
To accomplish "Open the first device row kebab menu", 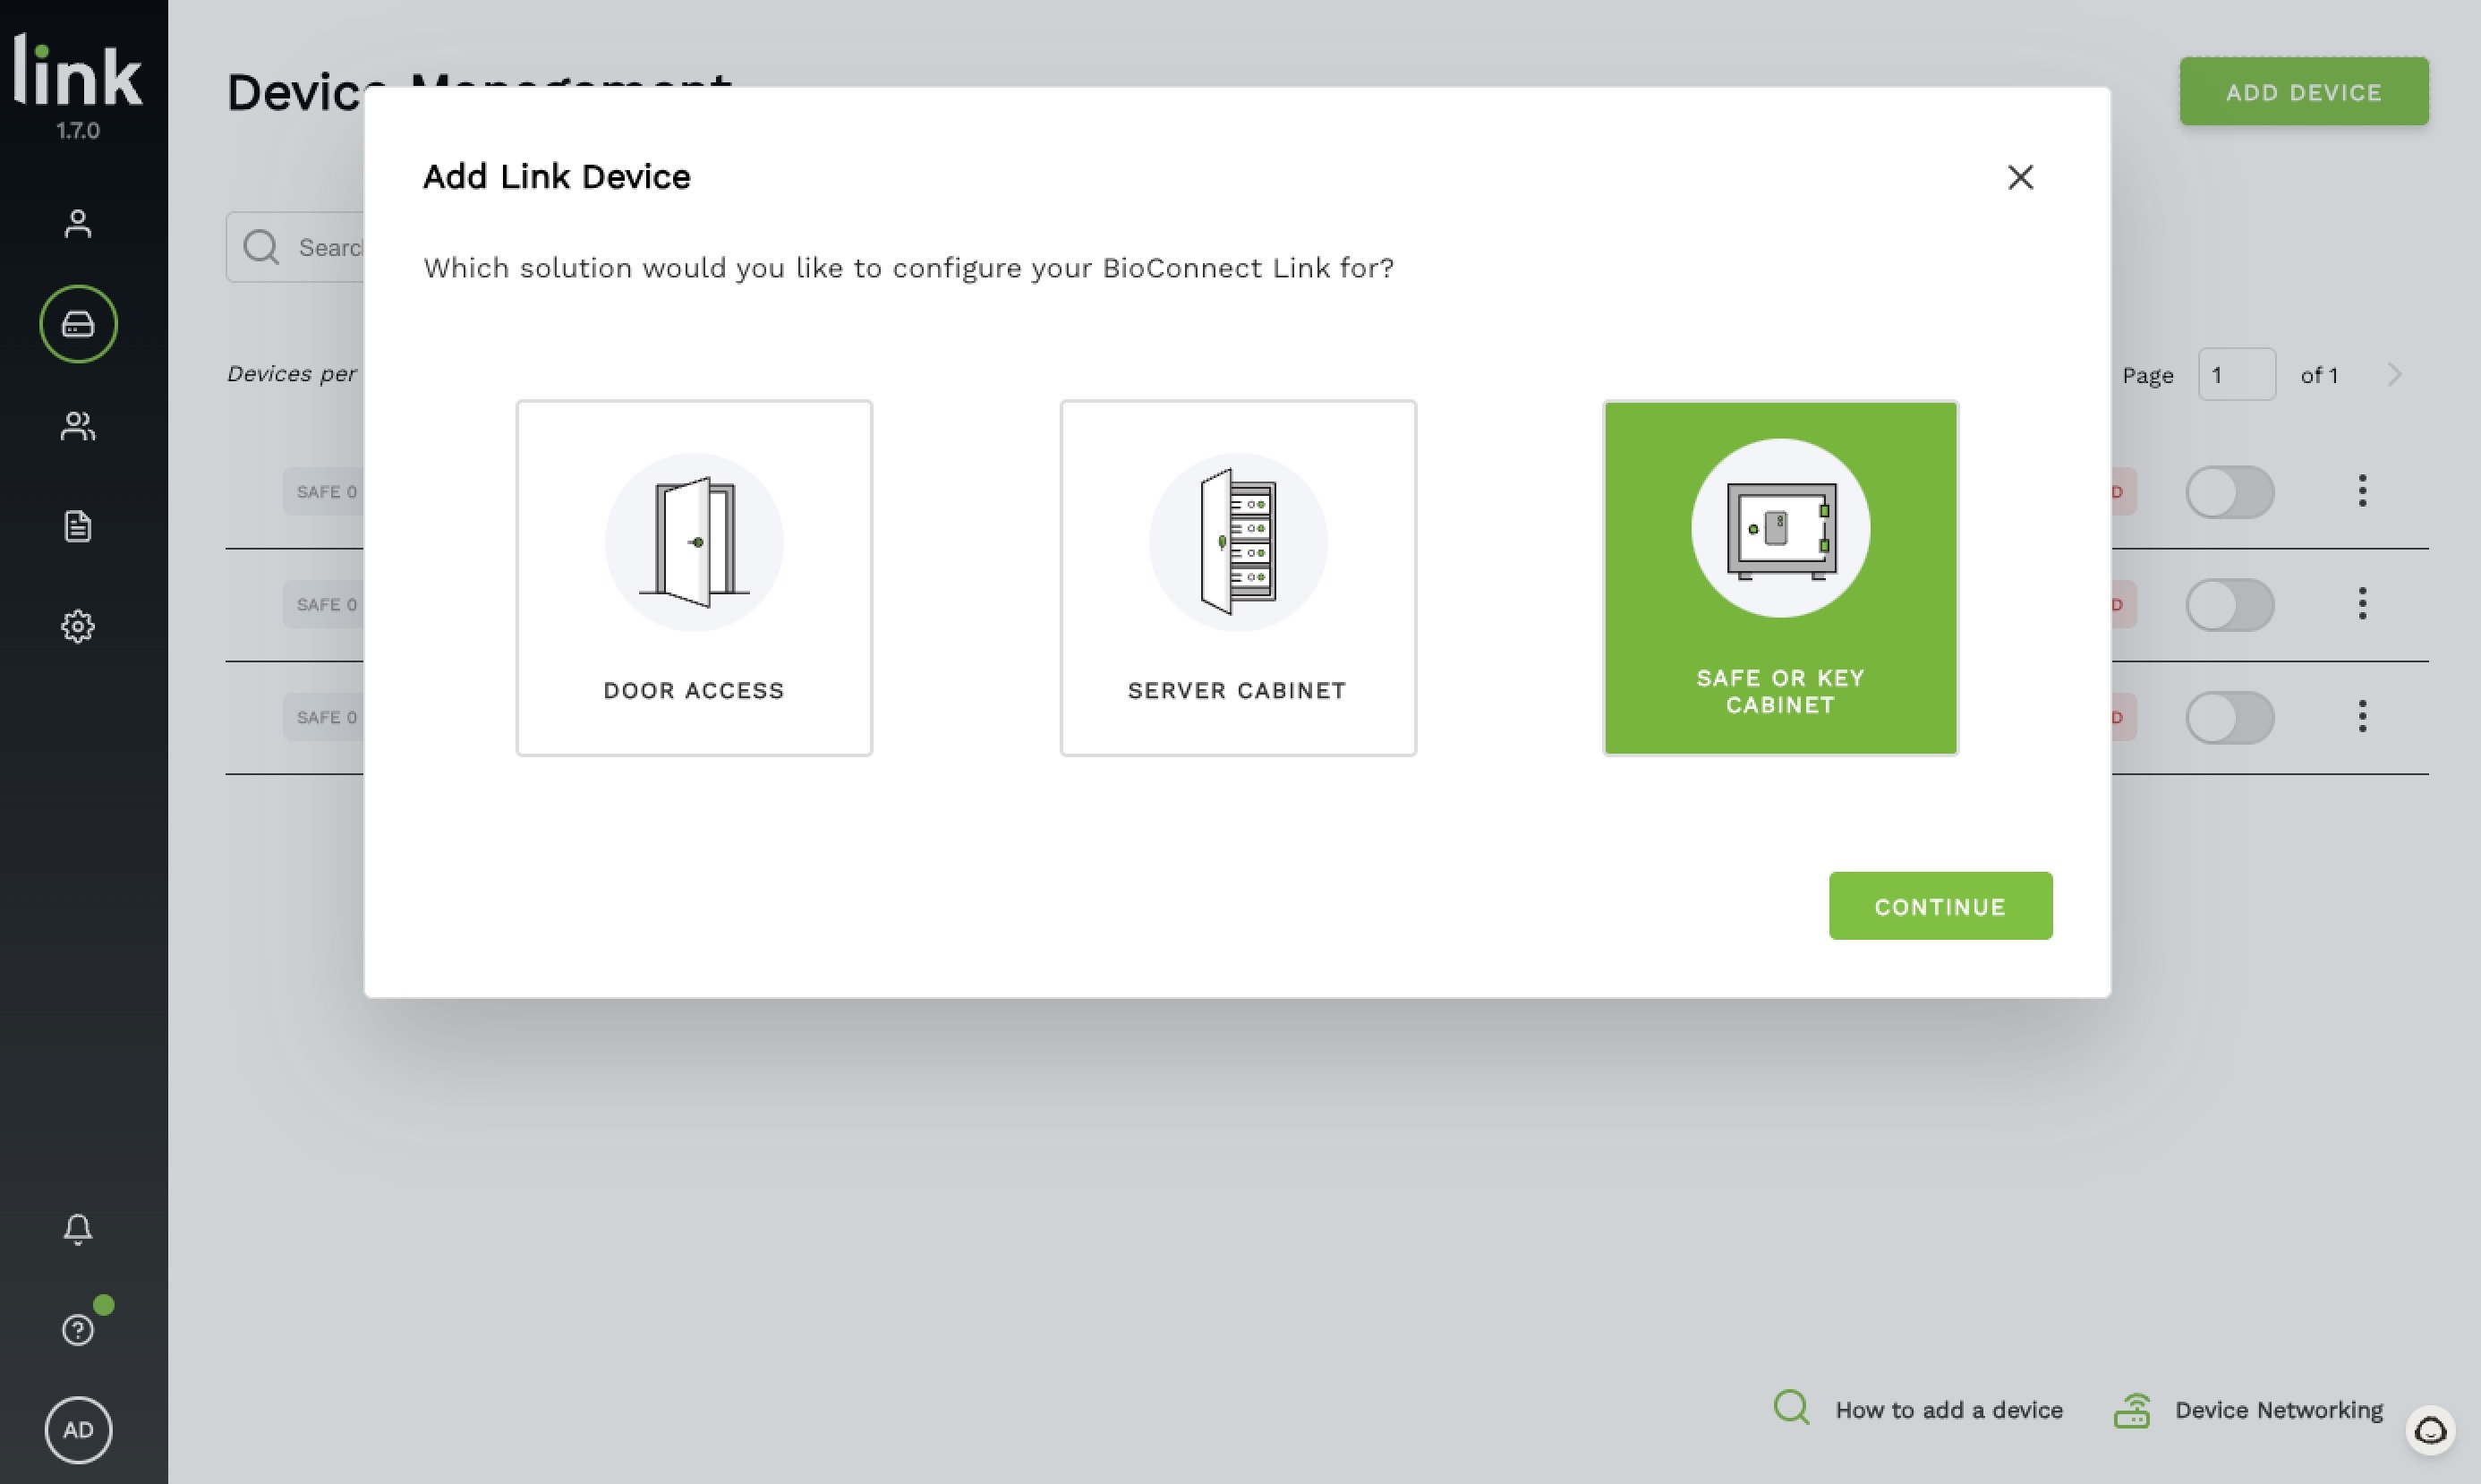I will (x=2362, y=491).
